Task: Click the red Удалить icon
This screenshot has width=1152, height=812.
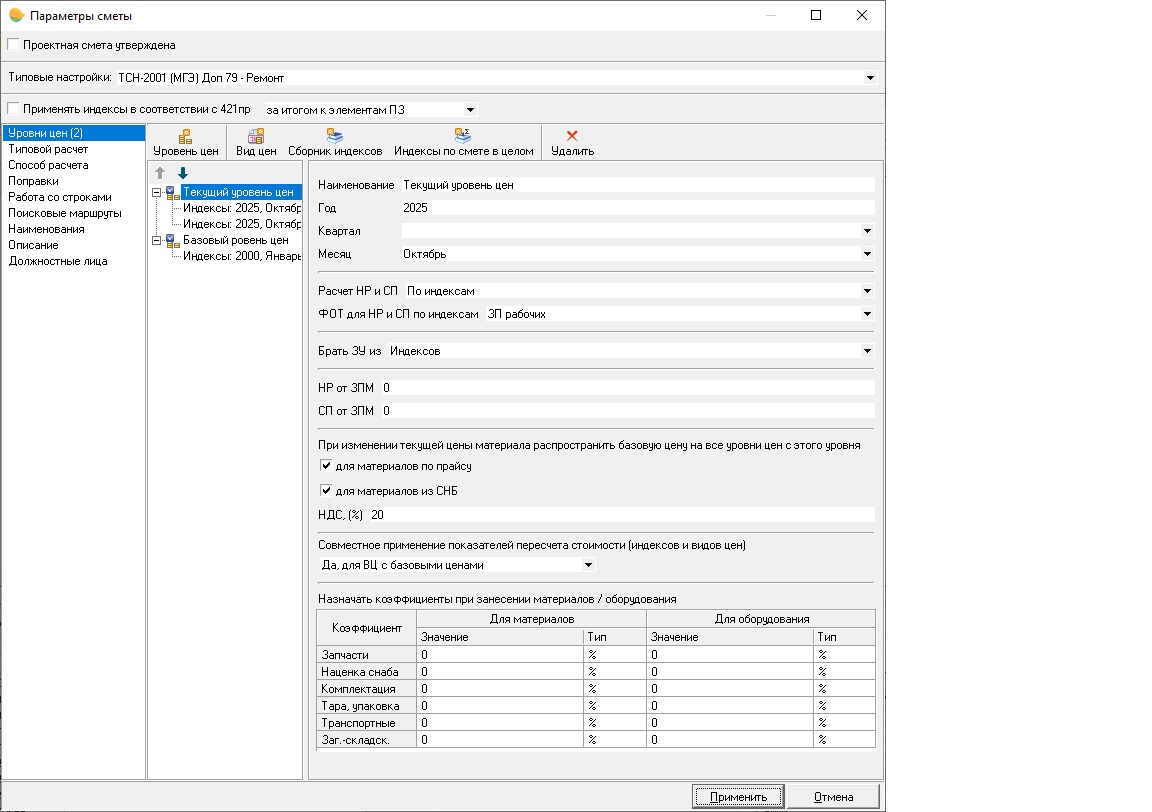Action: coord(572,136)
